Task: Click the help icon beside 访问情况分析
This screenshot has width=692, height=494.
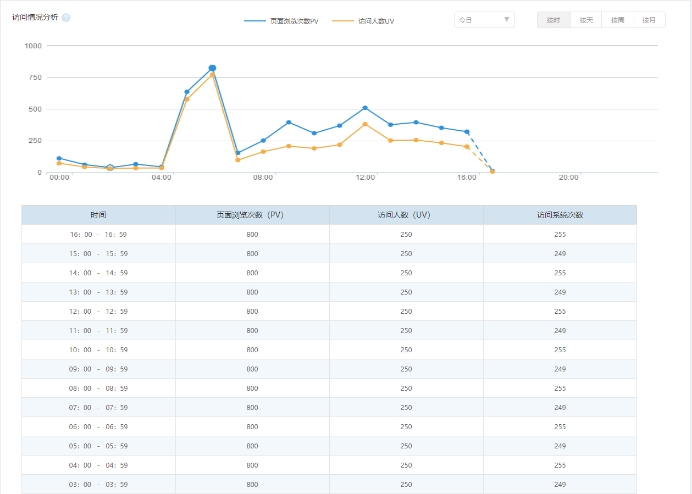Action: tap(66, 18)
